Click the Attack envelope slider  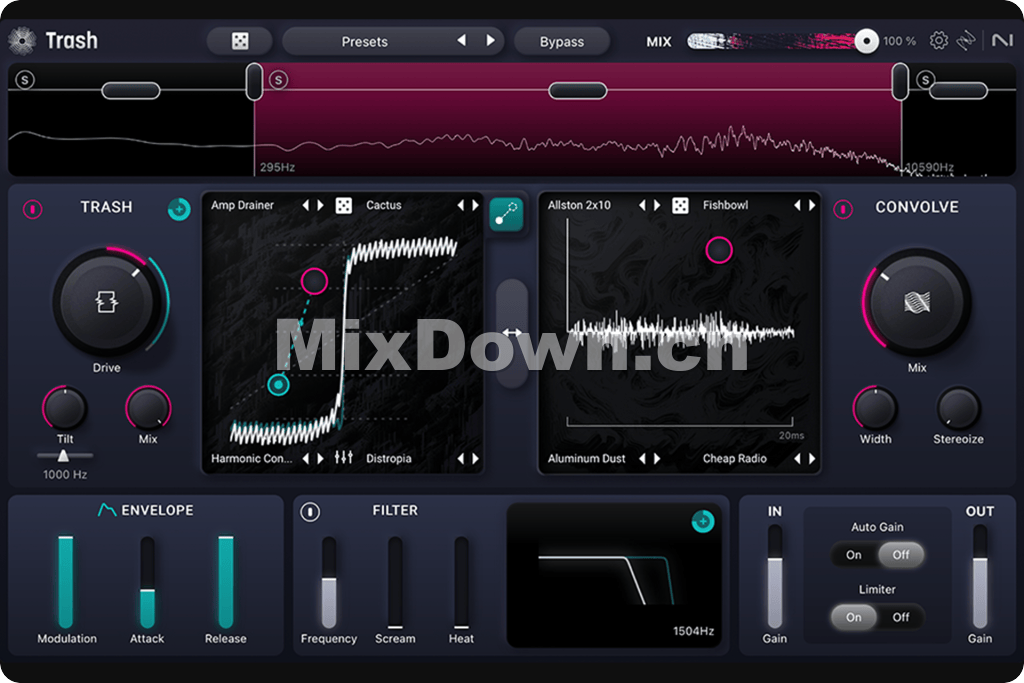[x=148, y=581]
